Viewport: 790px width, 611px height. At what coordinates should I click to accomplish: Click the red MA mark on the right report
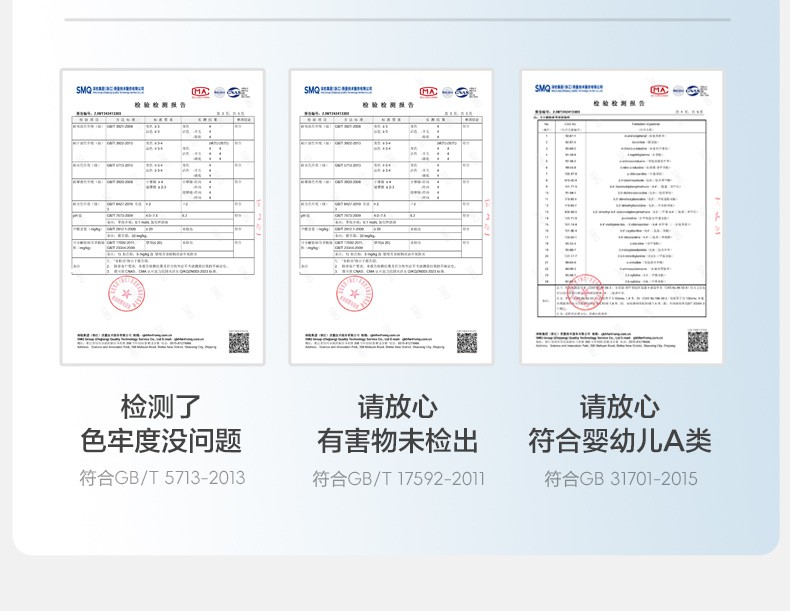point(659,89)
